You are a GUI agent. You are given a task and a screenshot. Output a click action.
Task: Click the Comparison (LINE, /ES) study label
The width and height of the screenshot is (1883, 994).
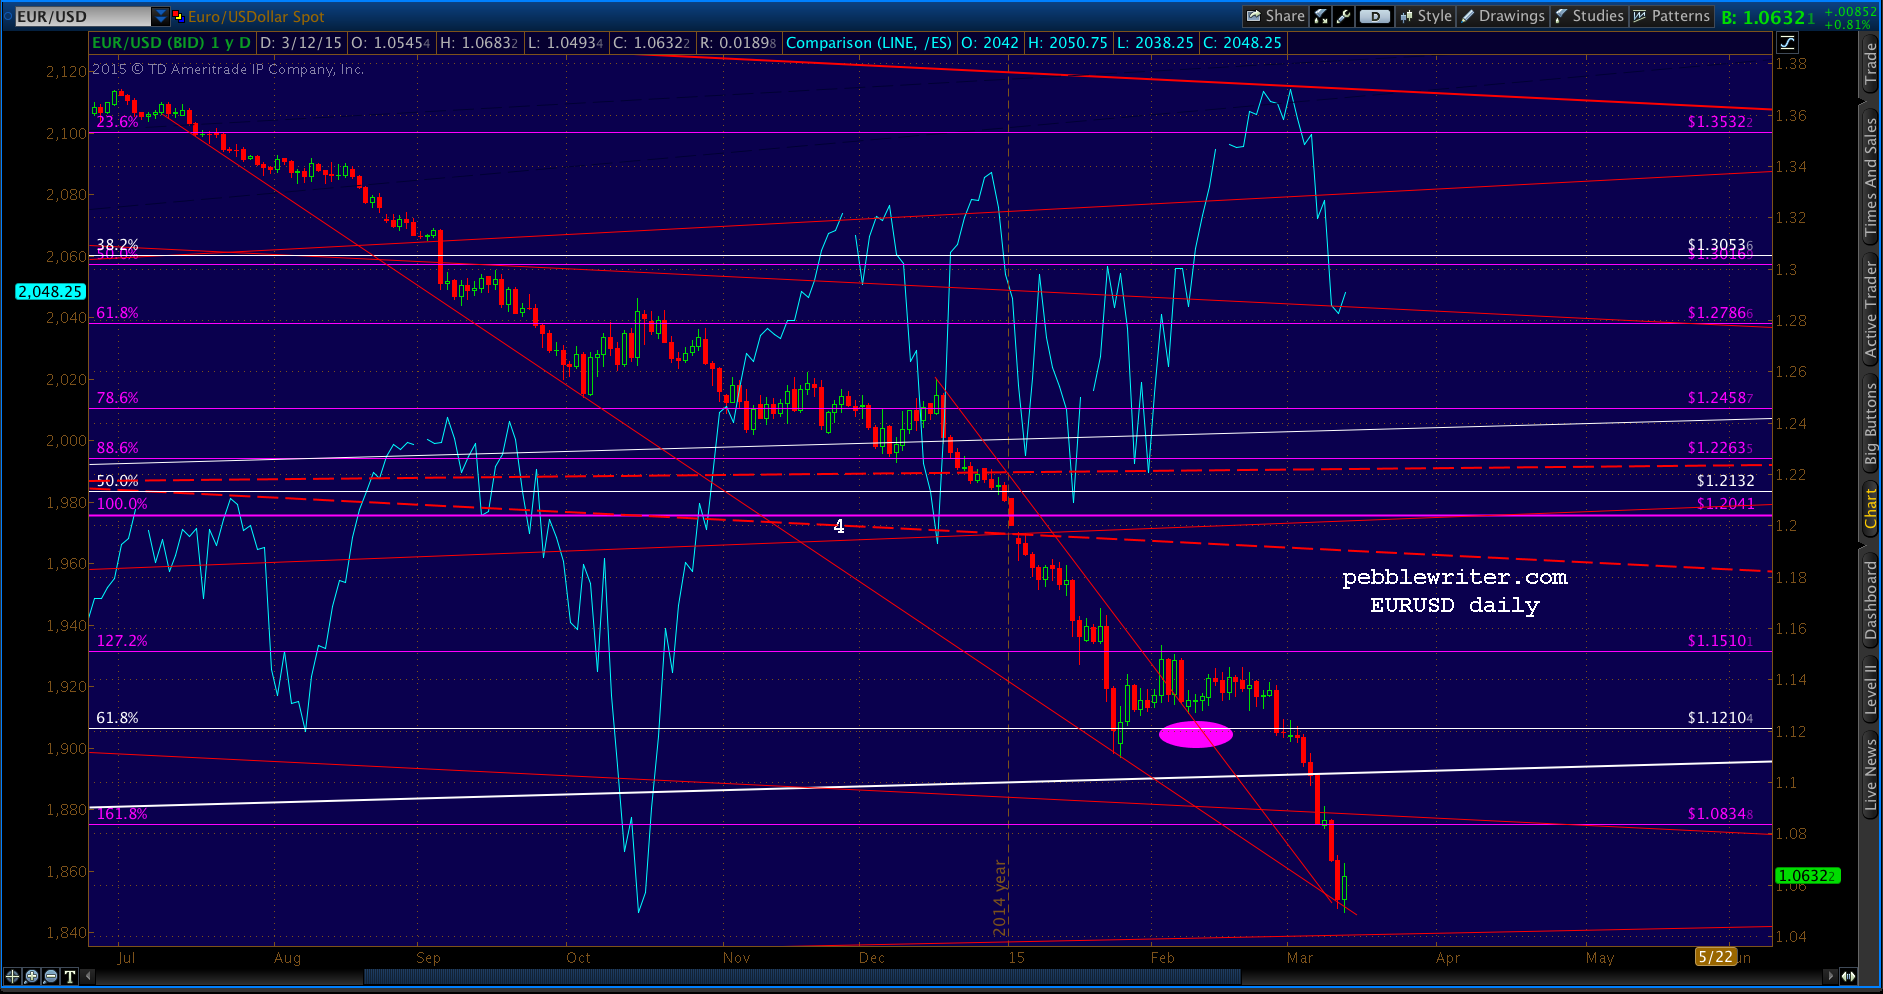869,43
